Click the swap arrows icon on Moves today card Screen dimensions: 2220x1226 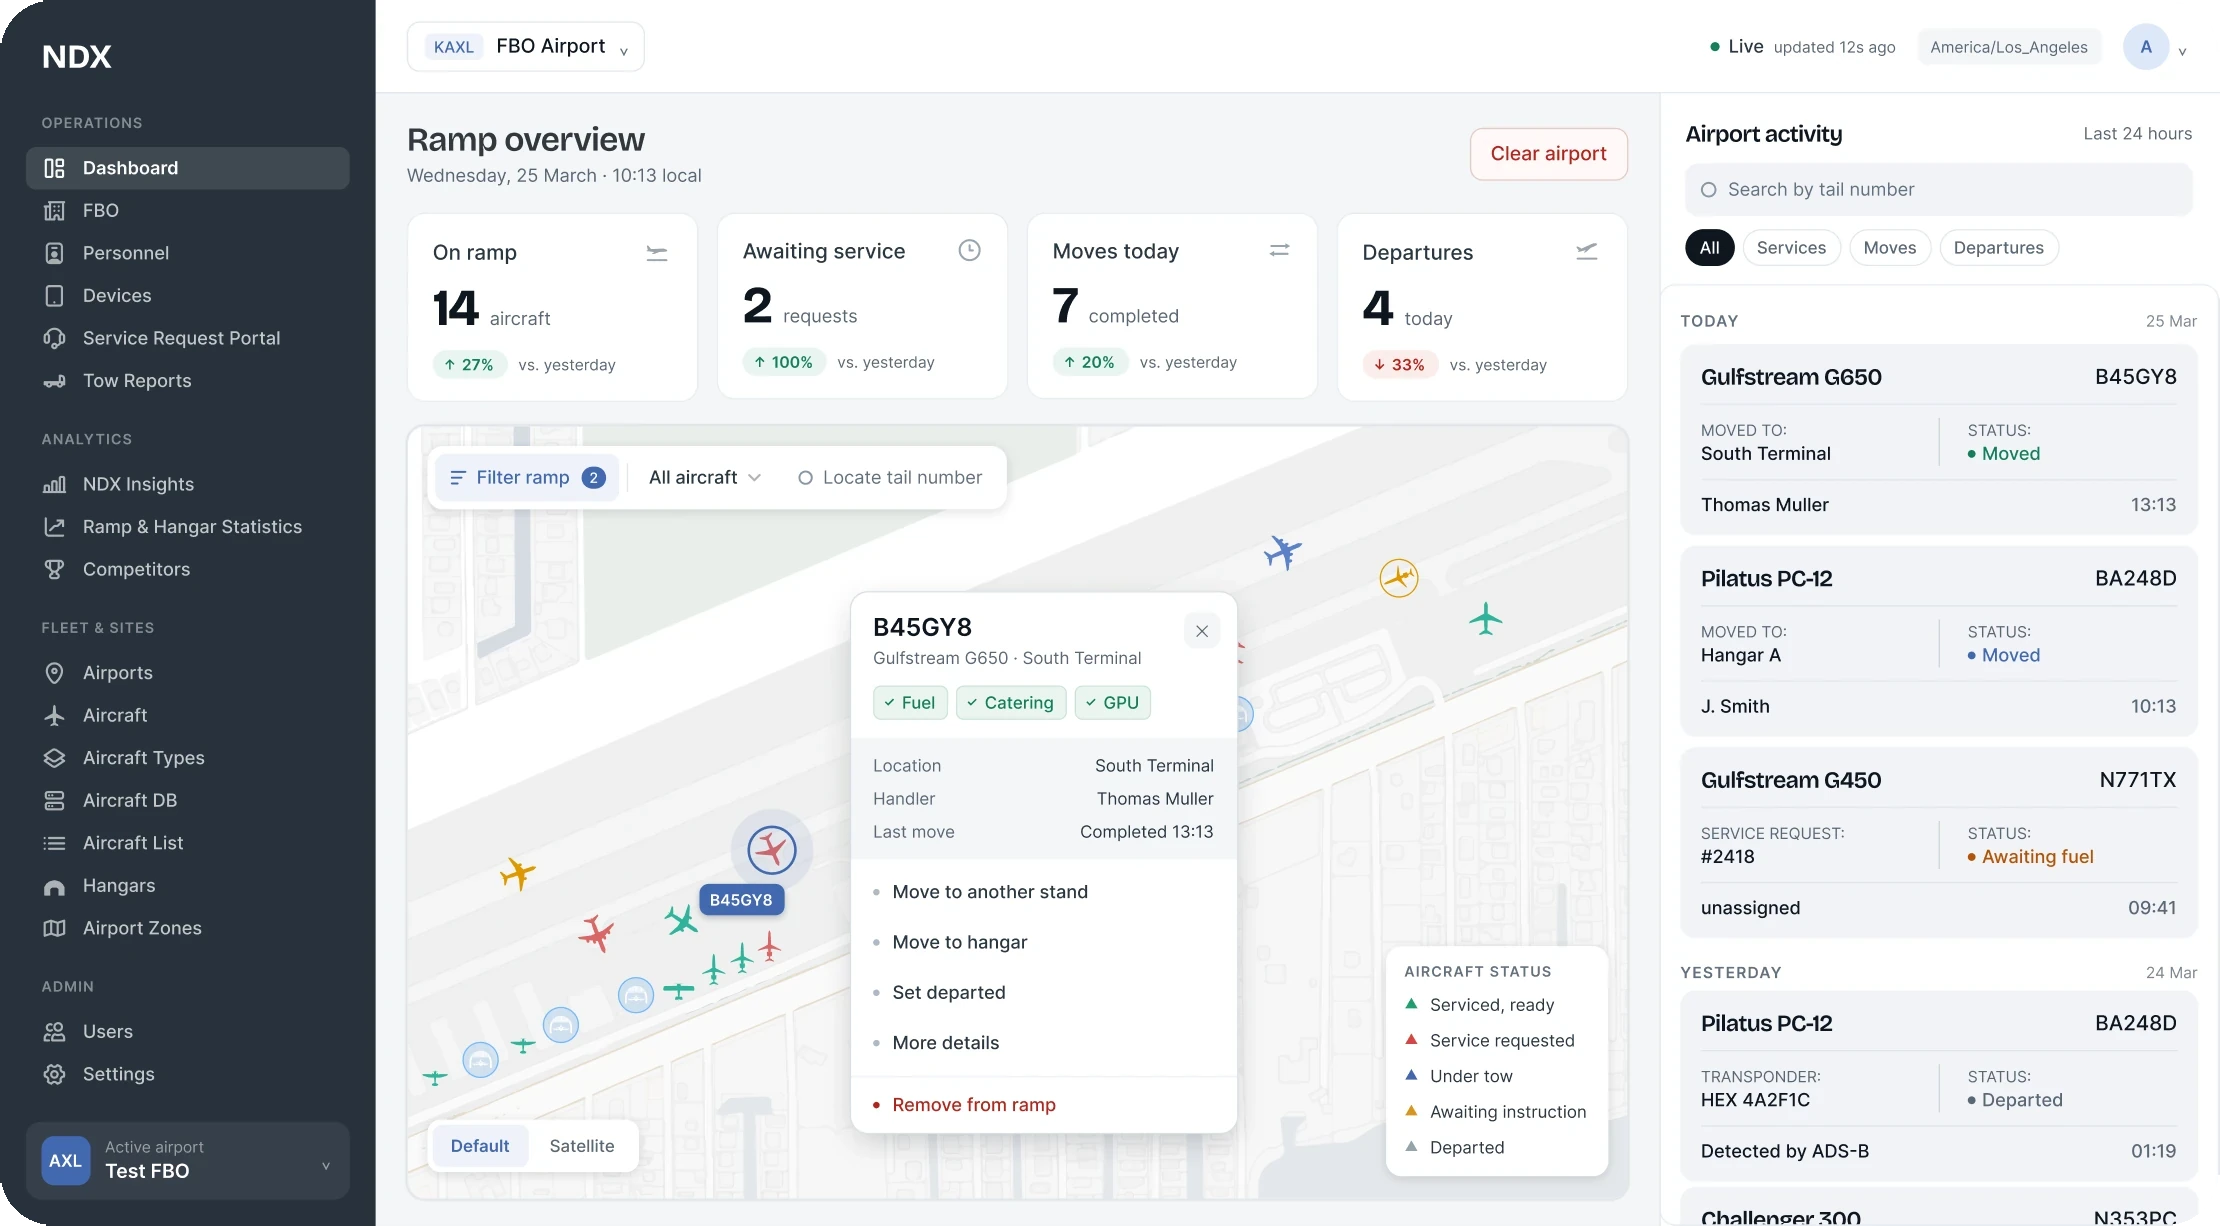1279,250
